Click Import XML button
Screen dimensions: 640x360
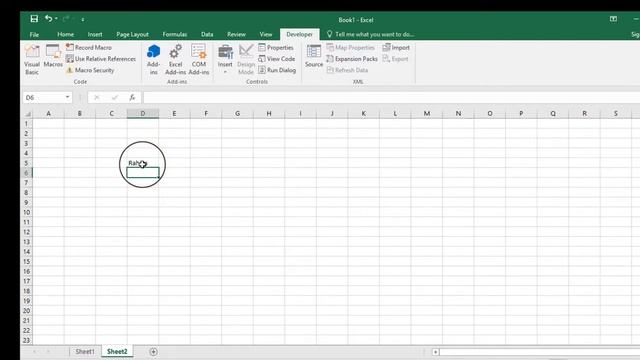[x=396, y=47]
